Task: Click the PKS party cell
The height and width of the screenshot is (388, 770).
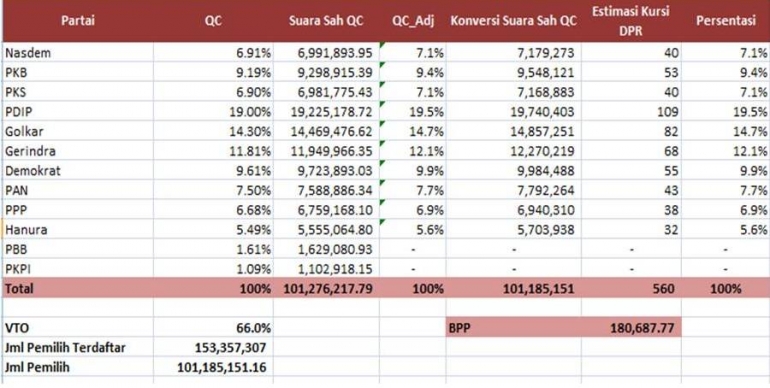Action: (x=78, y=92)
